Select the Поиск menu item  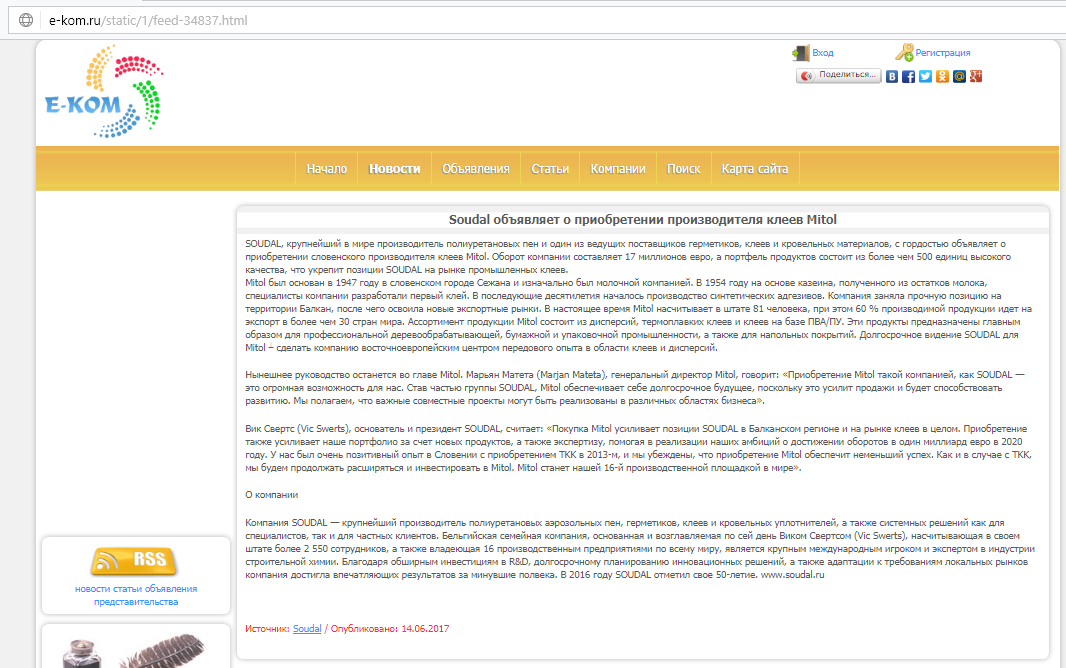coord(683,169)
